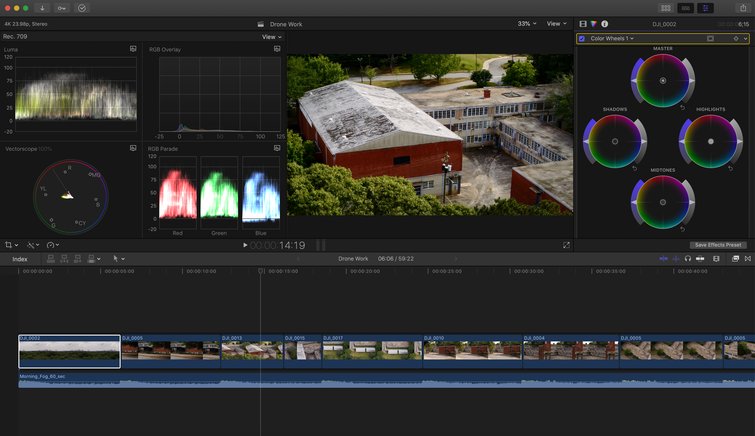Show the video inspector filmstrip icon
Viewport: 755px width, 436px height.
pyautogui.click(x=584, y=23)
